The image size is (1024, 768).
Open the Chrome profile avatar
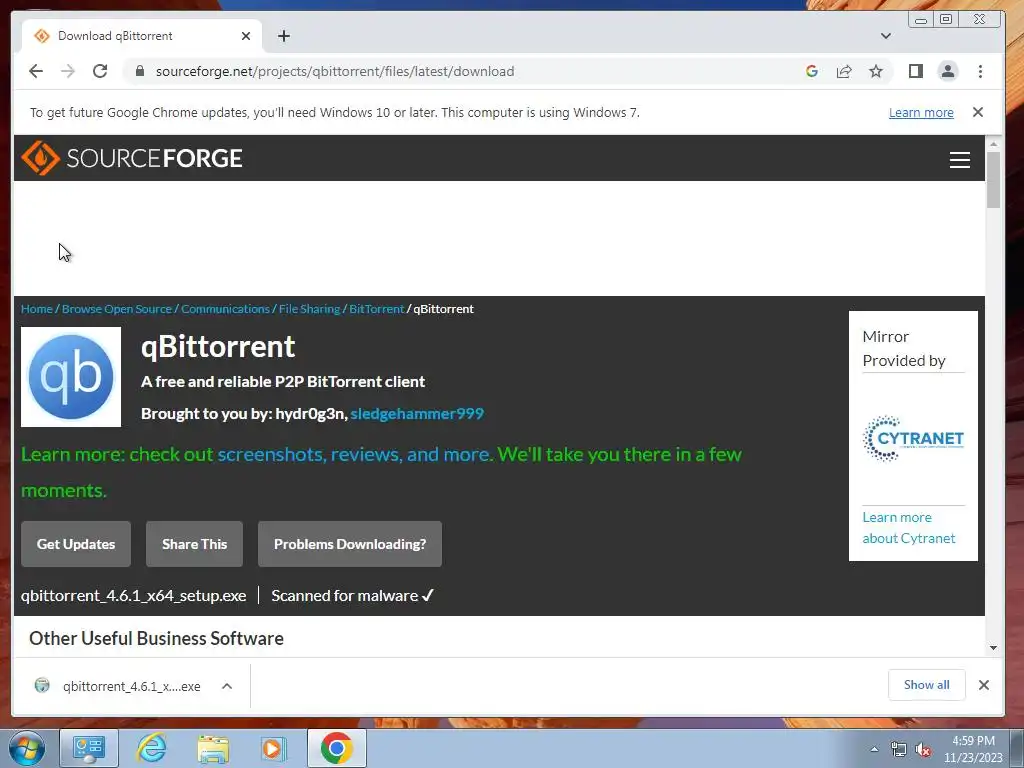click(x=948, y=71)
